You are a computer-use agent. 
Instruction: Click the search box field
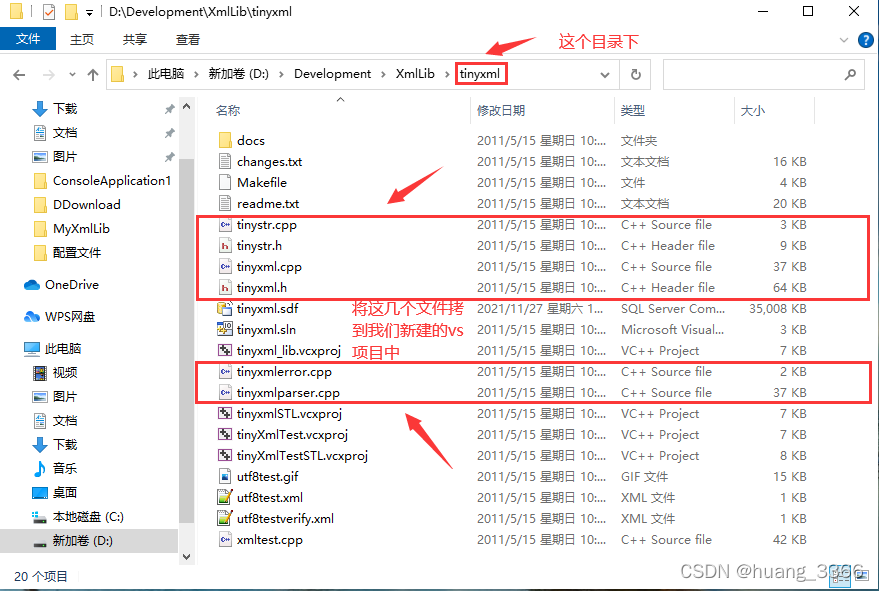pyautogui.click(x=764, y=74)
